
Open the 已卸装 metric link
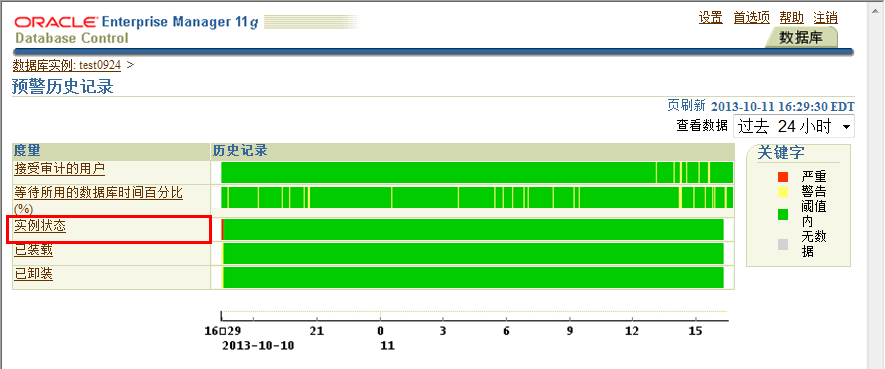point(33,275)
